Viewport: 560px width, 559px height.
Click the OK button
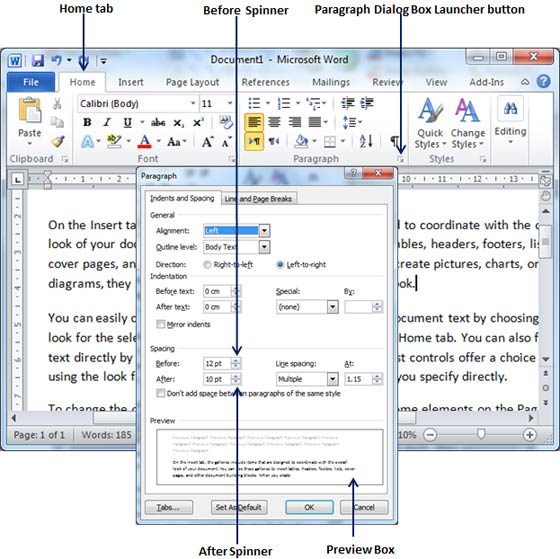point(309,507)
